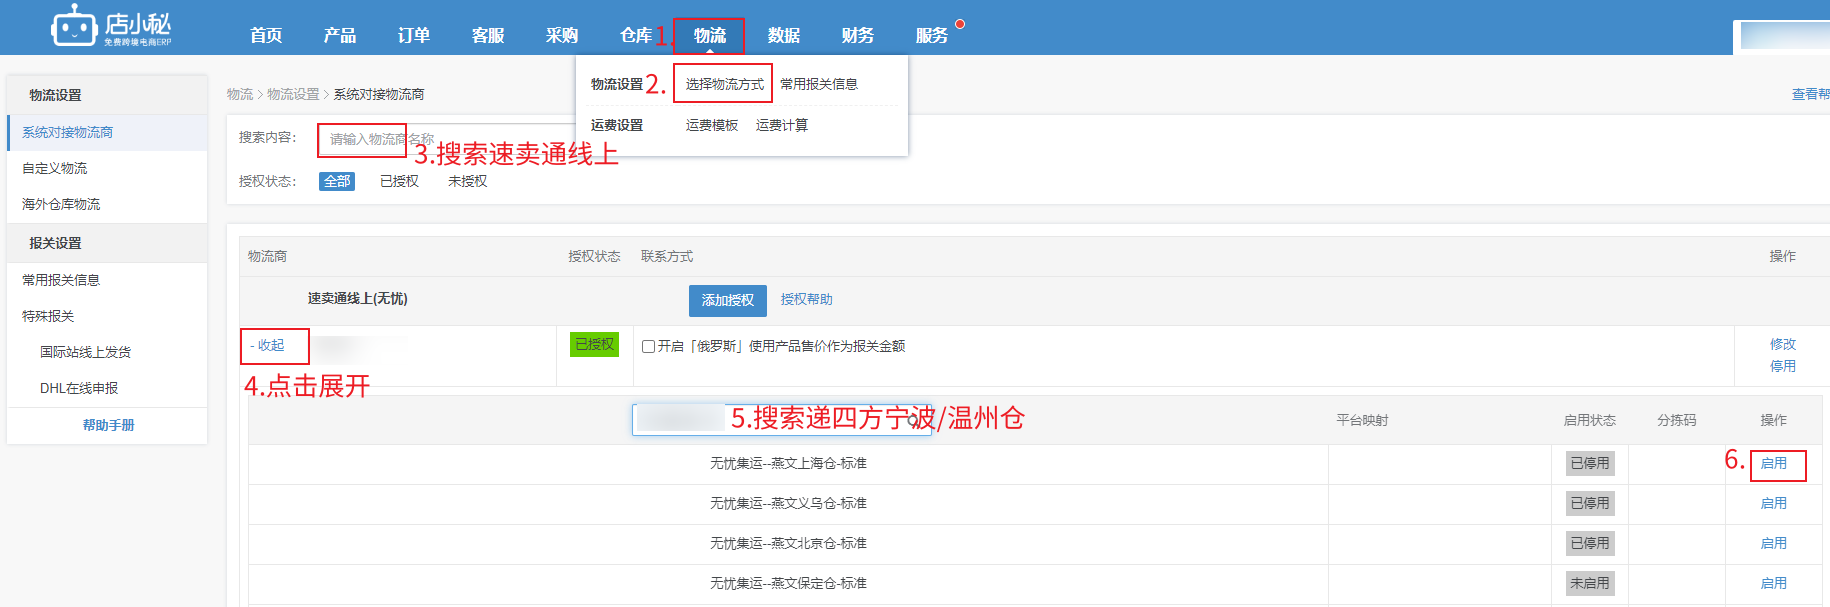Viewport: 1830px width, 607px height.
Task: Click 启用 for 燕文保定仓-标准
Action: (1773, 583)
